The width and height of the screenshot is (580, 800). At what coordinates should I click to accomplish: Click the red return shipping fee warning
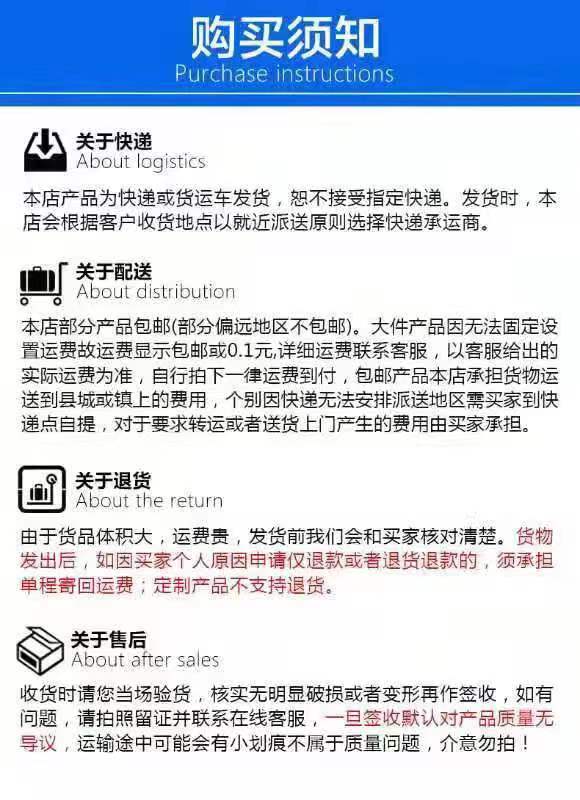(287, 561)
